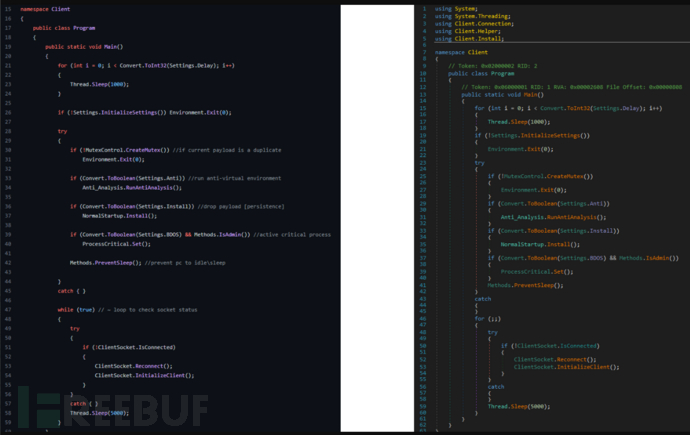Image resolution: width=690 pixels, height=435 pixels.
Task: Click the "//run anti-virtual environment" comment
Action: [235, 178]
